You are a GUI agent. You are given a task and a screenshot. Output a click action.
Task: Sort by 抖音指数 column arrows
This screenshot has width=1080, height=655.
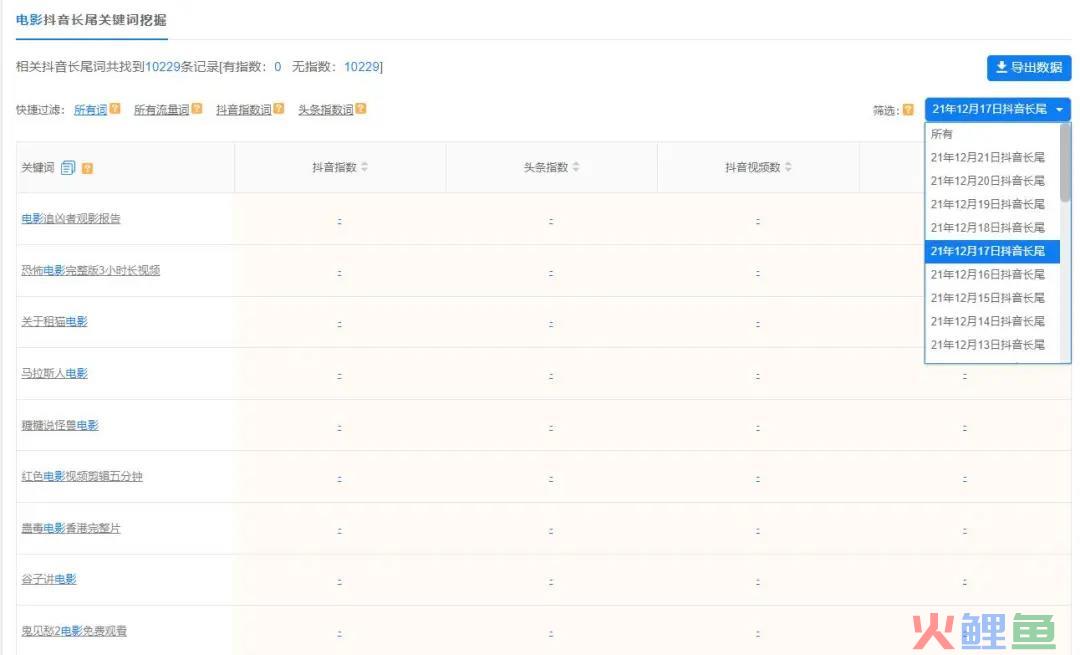click(365, 167)
